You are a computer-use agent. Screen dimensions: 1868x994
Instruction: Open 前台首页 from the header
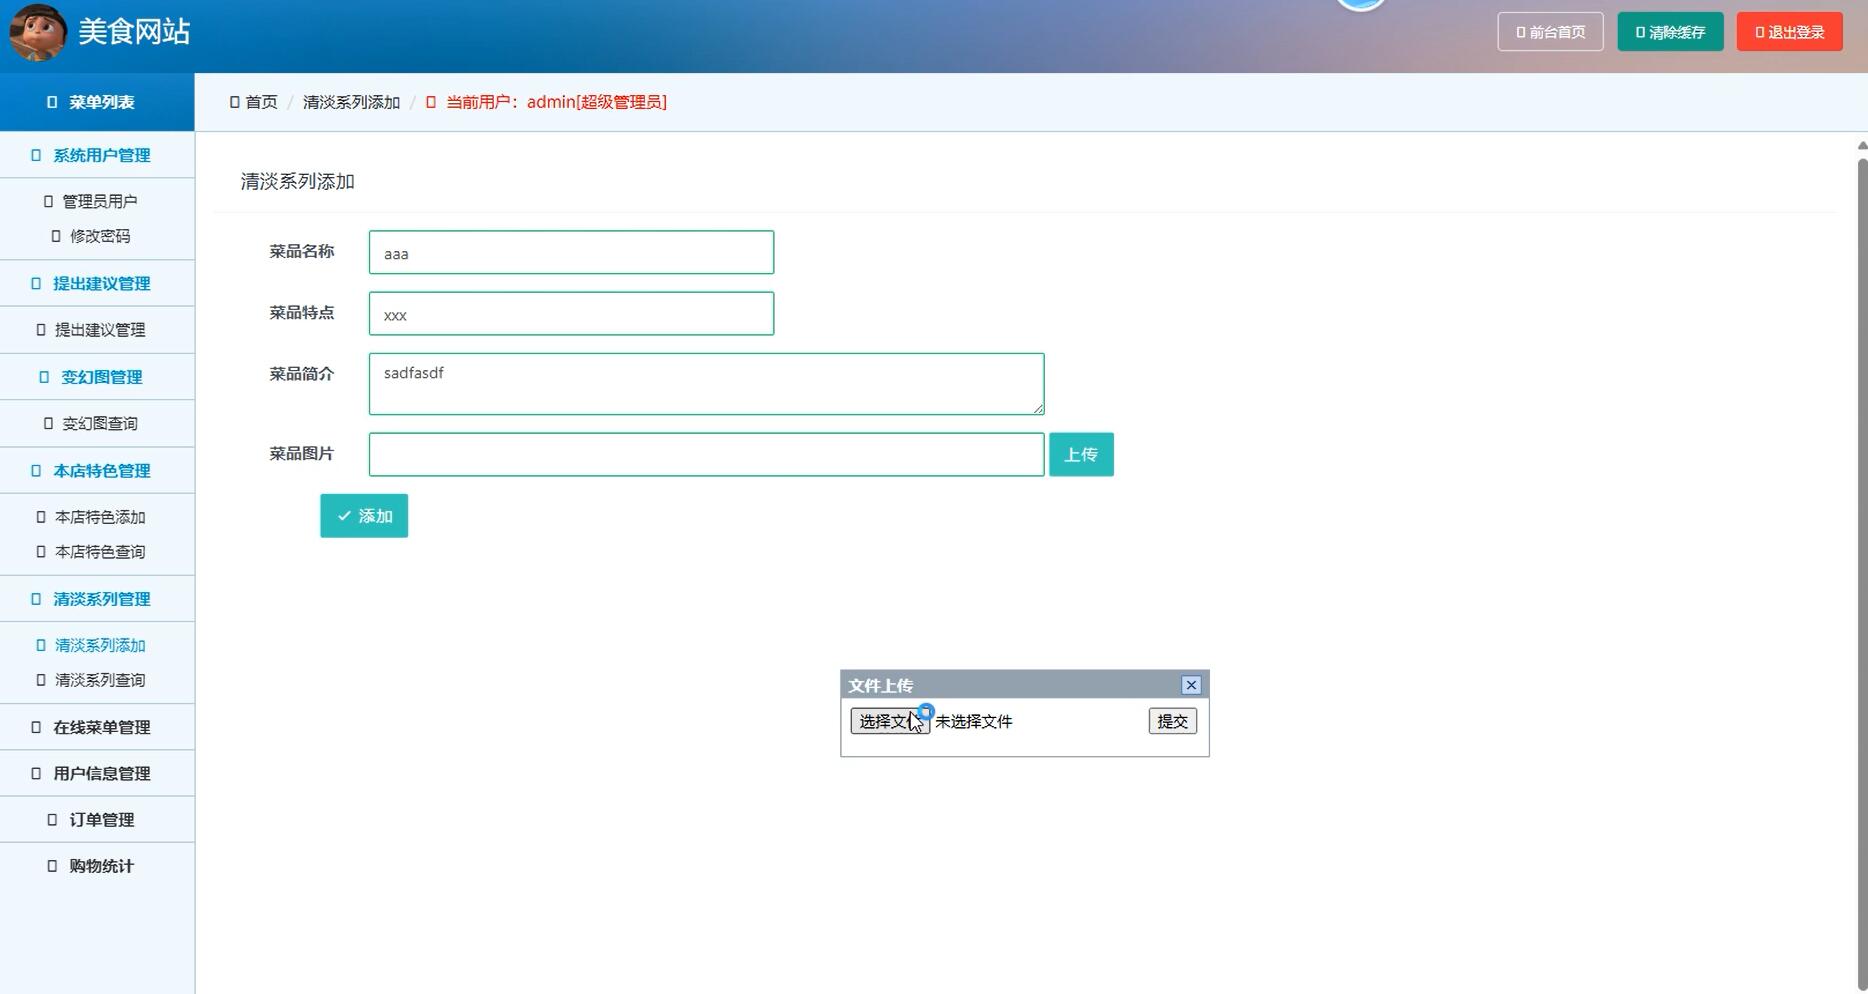pos(1550,32)
